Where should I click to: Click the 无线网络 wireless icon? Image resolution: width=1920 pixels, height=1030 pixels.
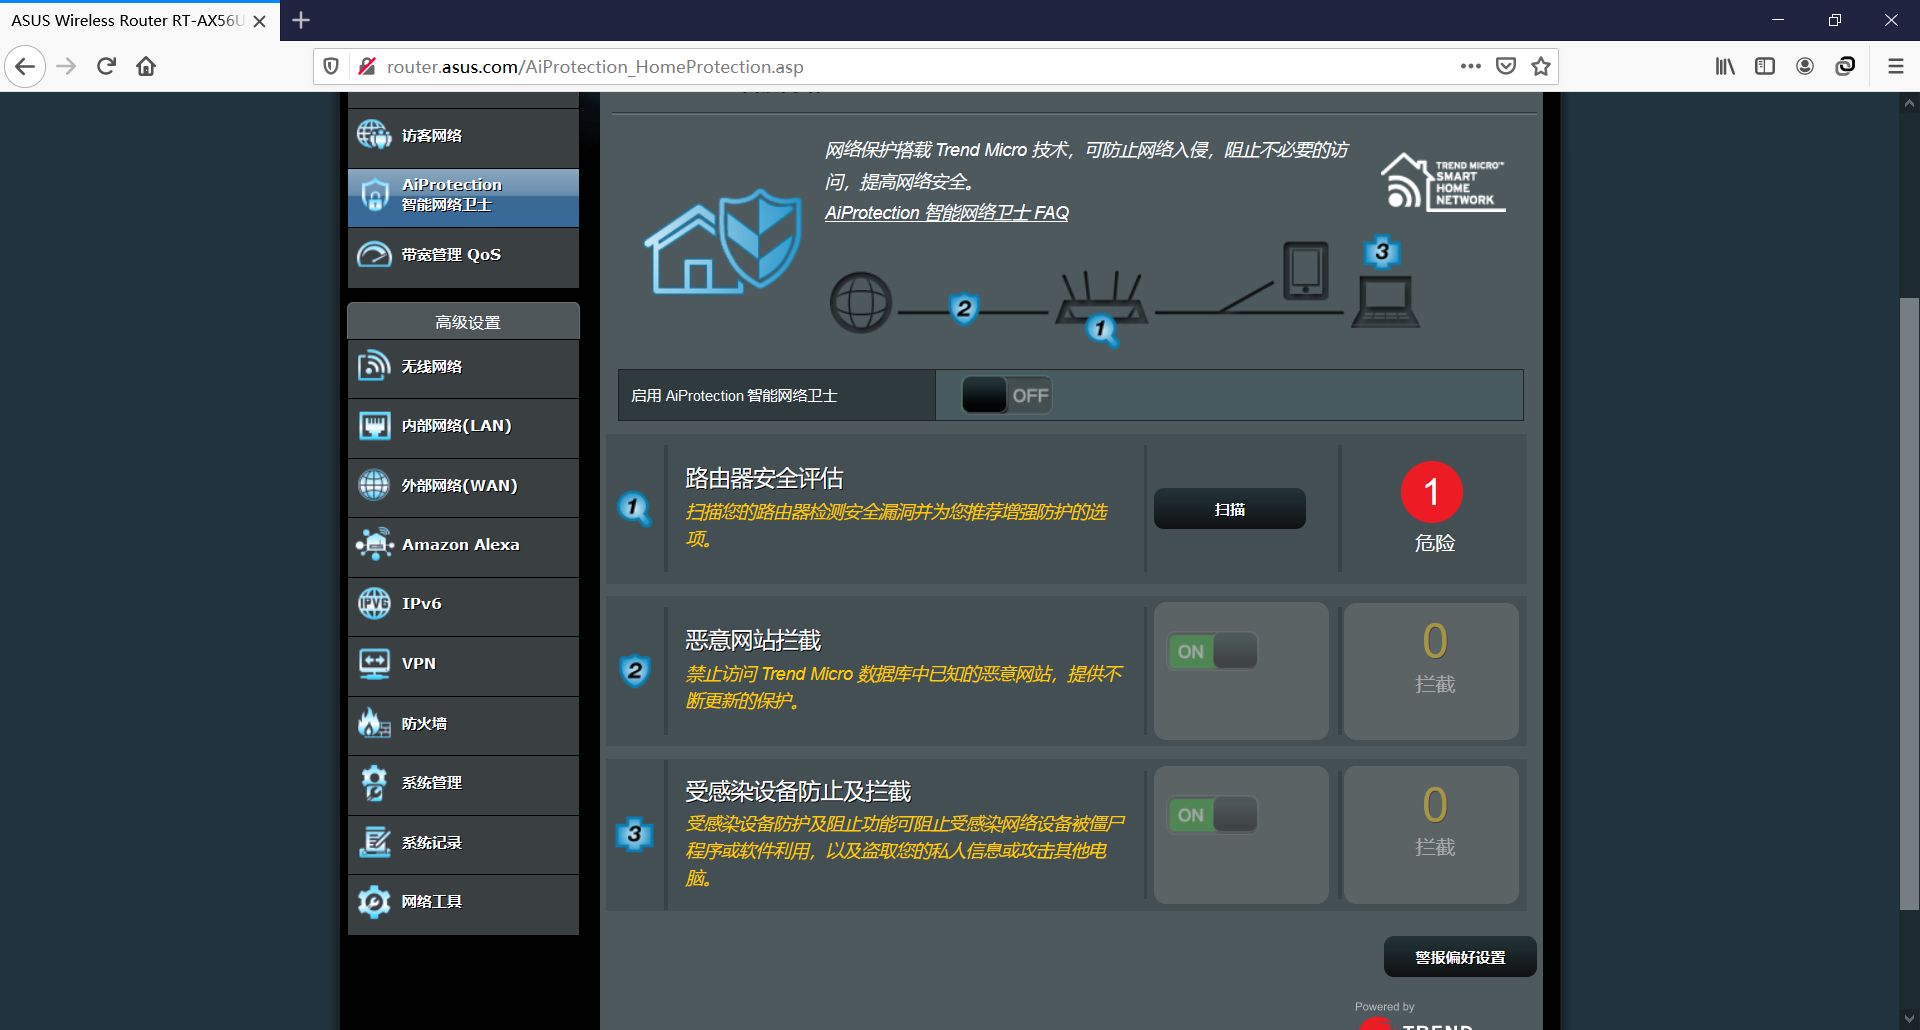pos(374,366)
